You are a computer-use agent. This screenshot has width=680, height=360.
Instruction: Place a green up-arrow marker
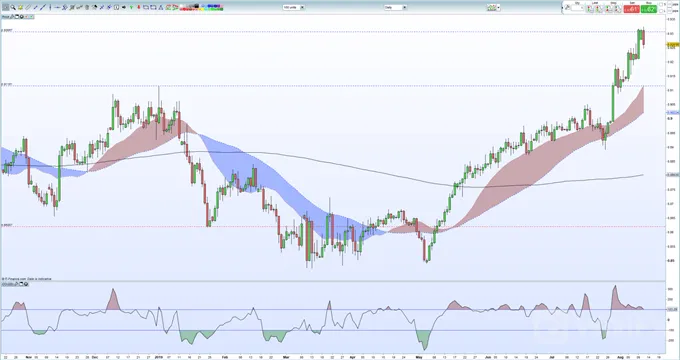coord(131,7)
